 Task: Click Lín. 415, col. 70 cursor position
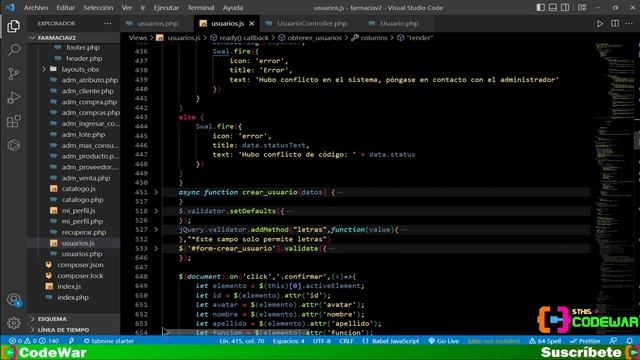click(242, 341)
